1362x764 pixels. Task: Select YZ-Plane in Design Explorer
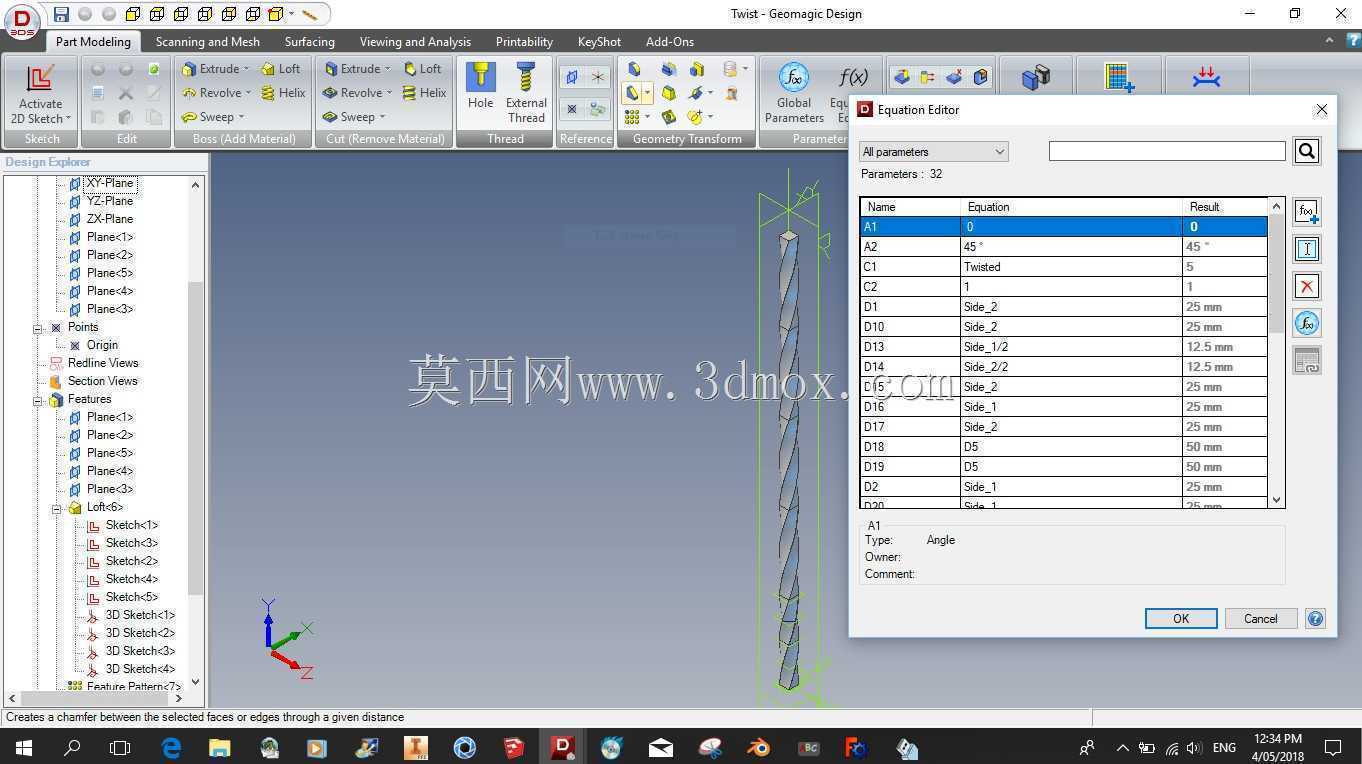(110, 201)
